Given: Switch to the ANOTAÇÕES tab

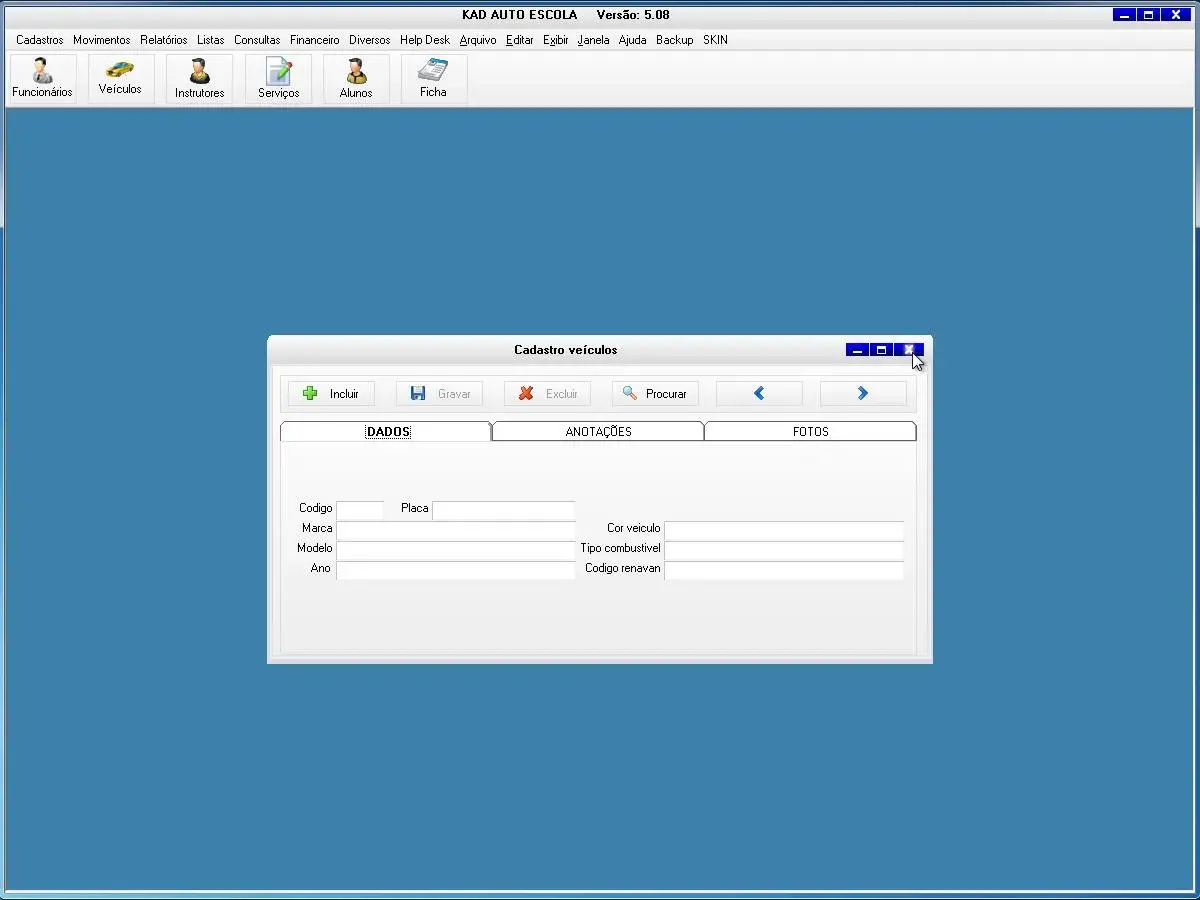Looking at the screenshot, I should click(598, 432).
